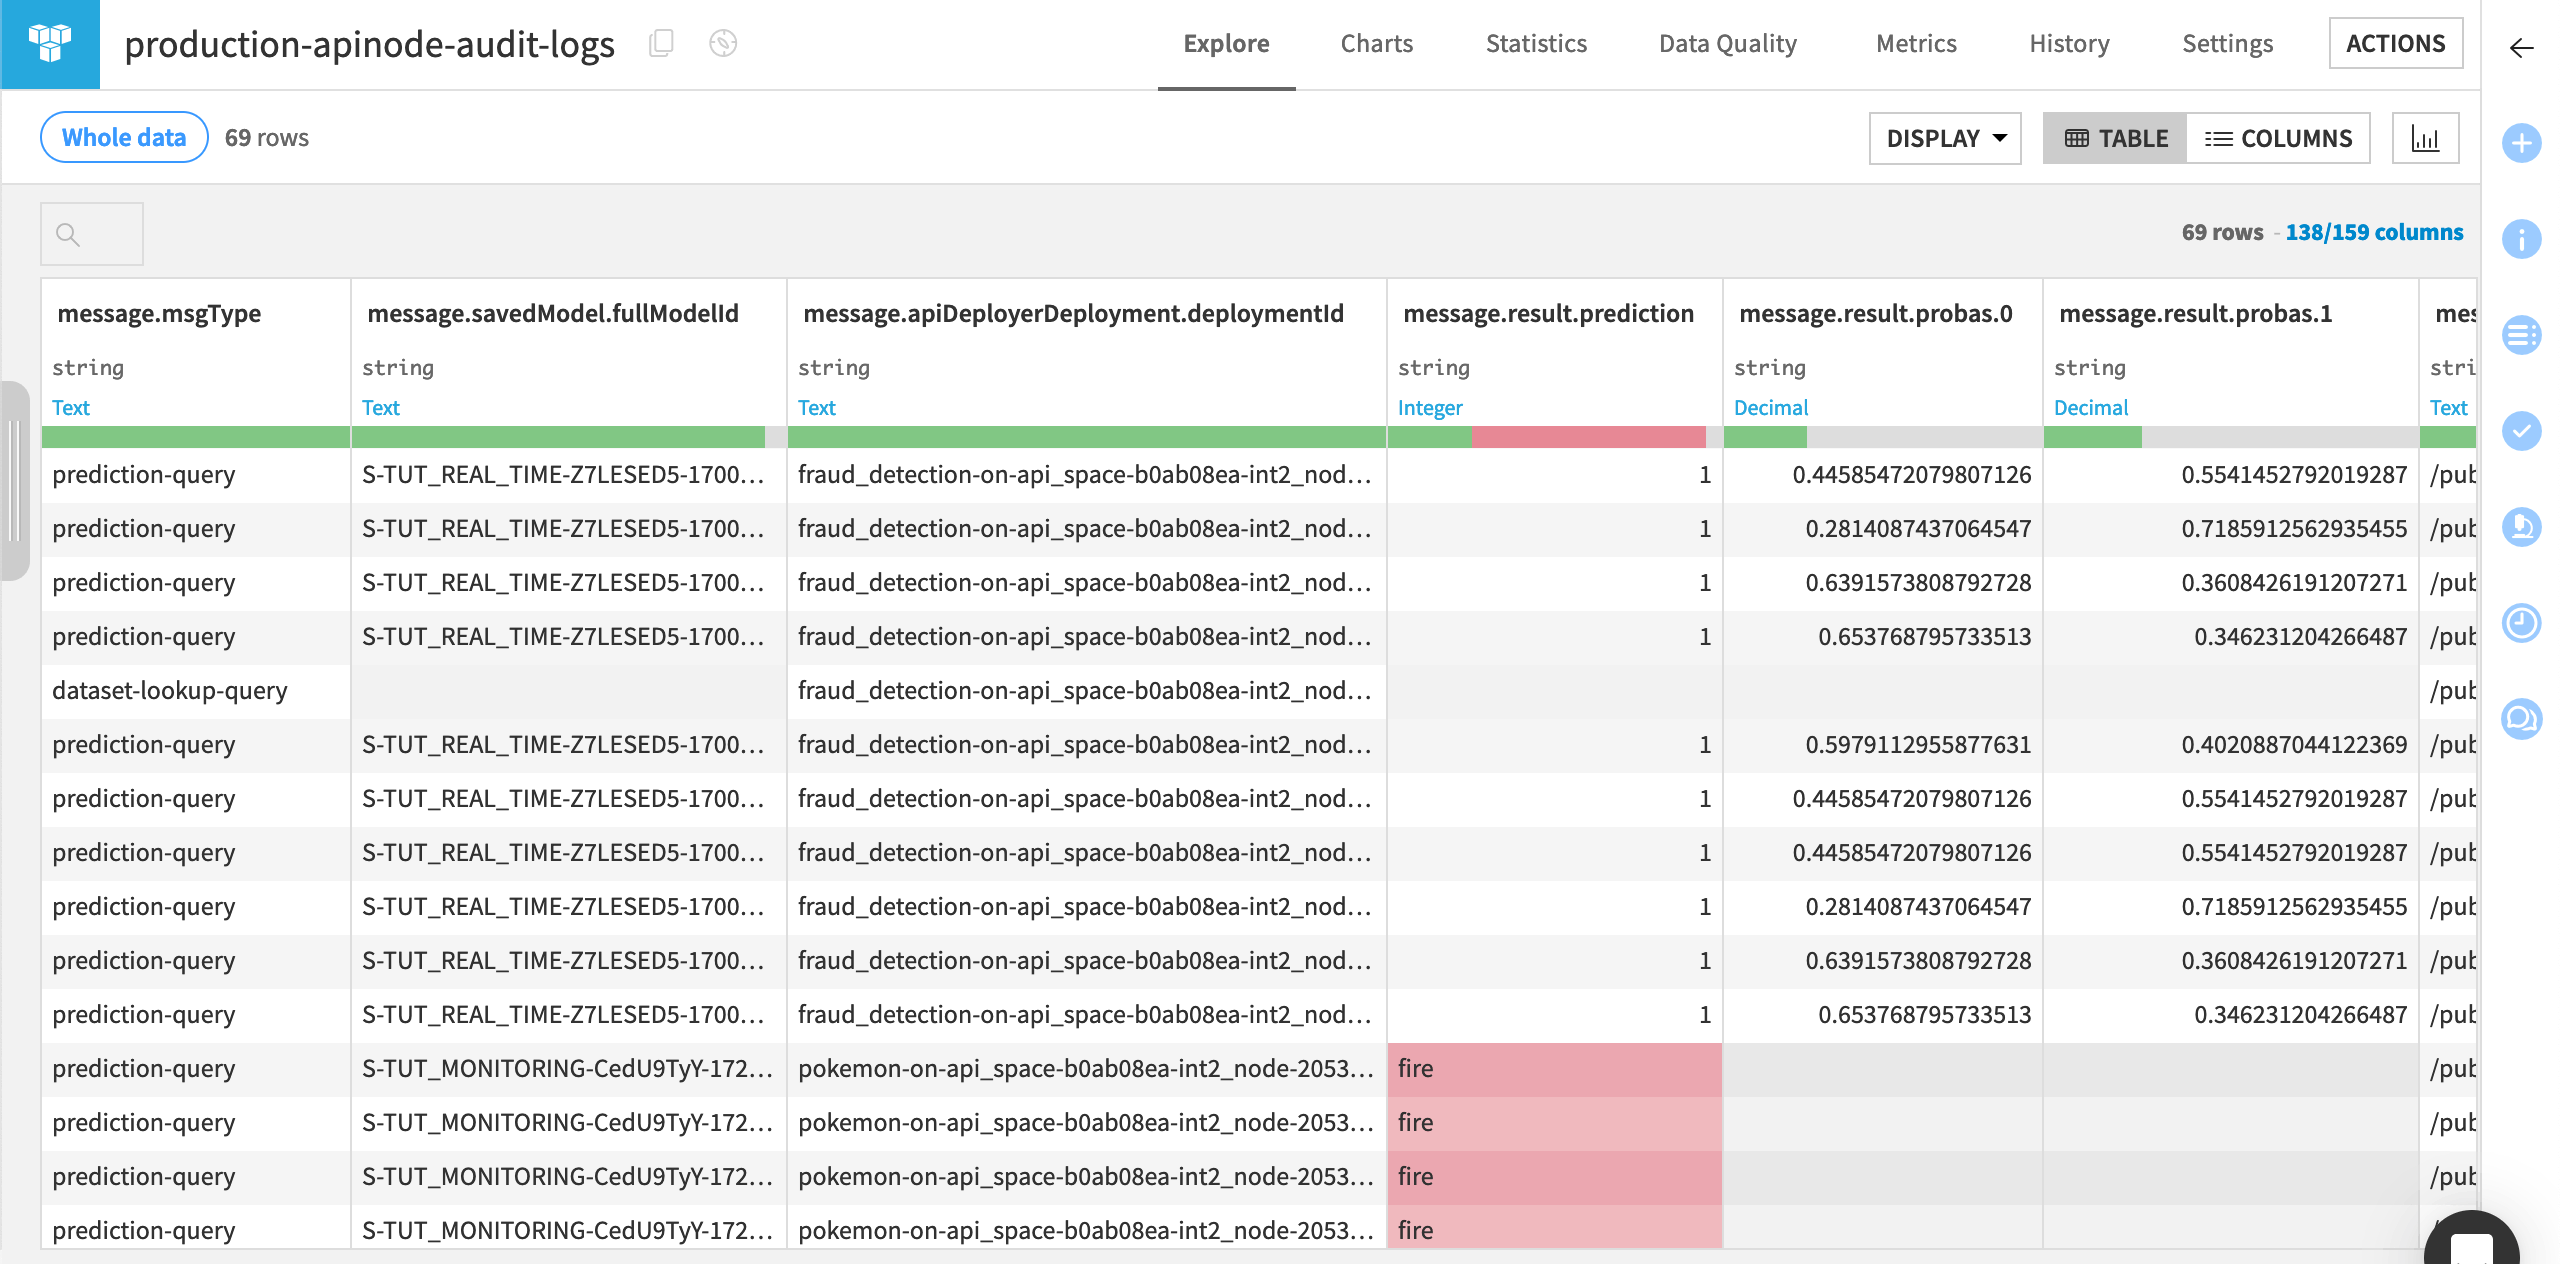Open the ACTIONS menu
This screenshot has height=1264, width=2560.
coord(2396,43)
